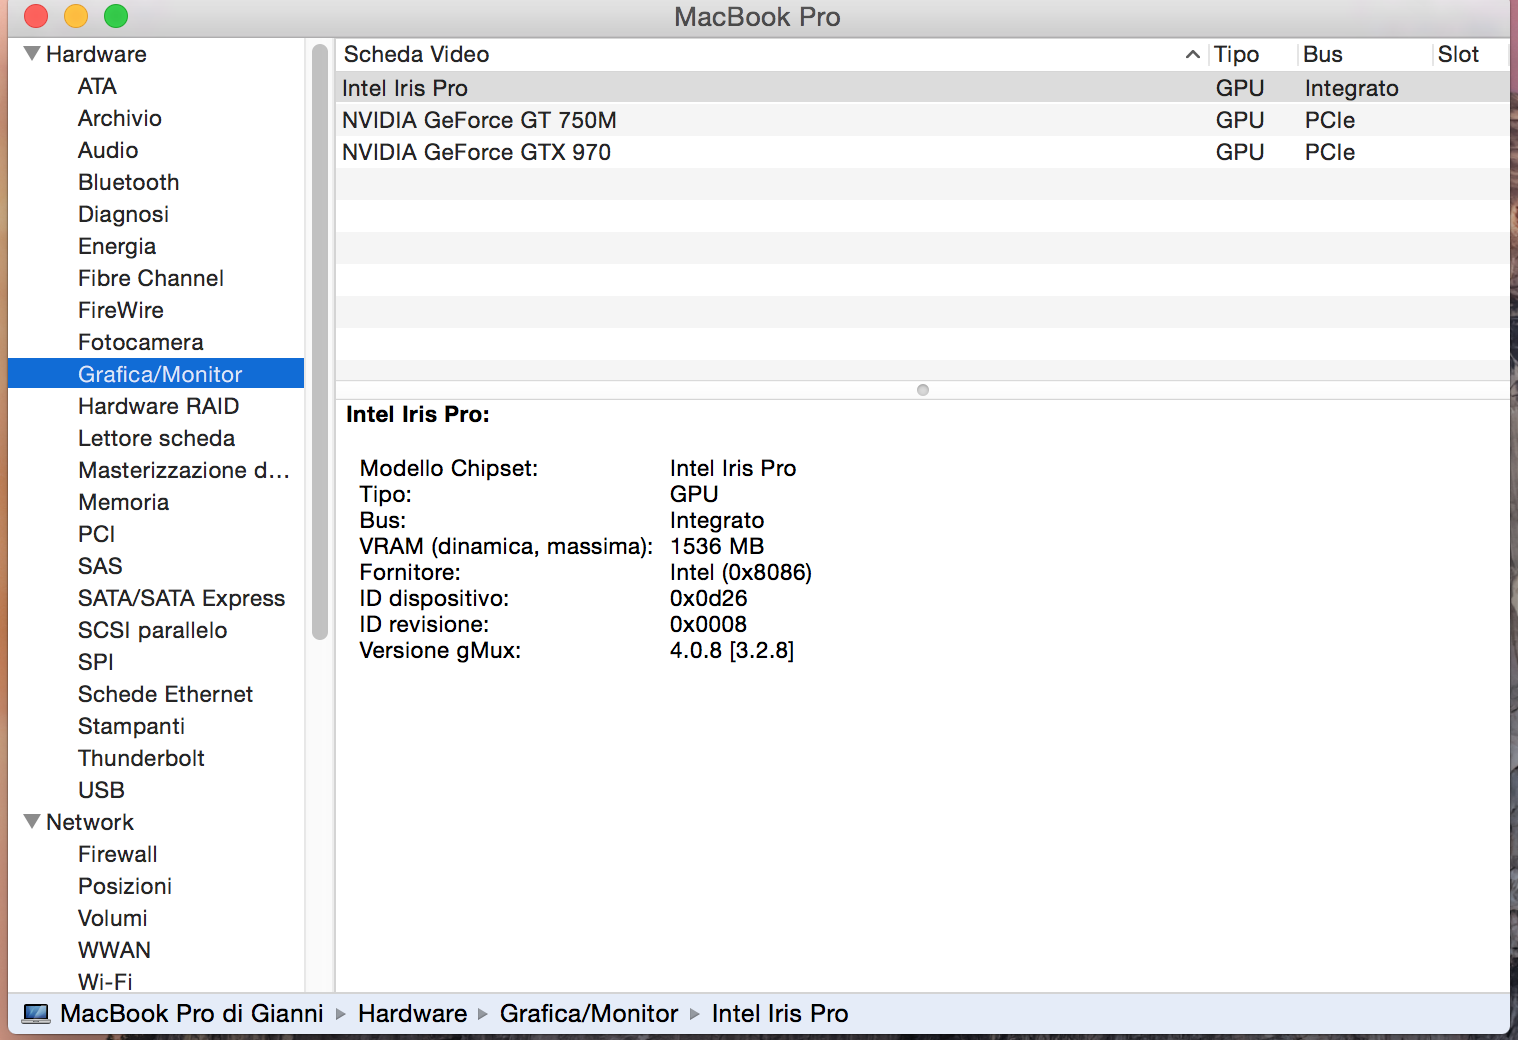Image resolution: width=1518 pixels, height=1040 pixels.
Task: Select SPI in the sidebar
Action: click(x=96, y=662)
